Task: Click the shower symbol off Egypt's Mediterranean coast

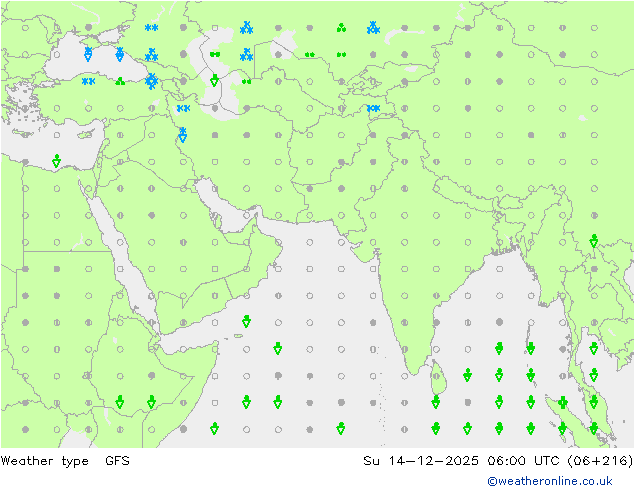Action: click(57, 161)
